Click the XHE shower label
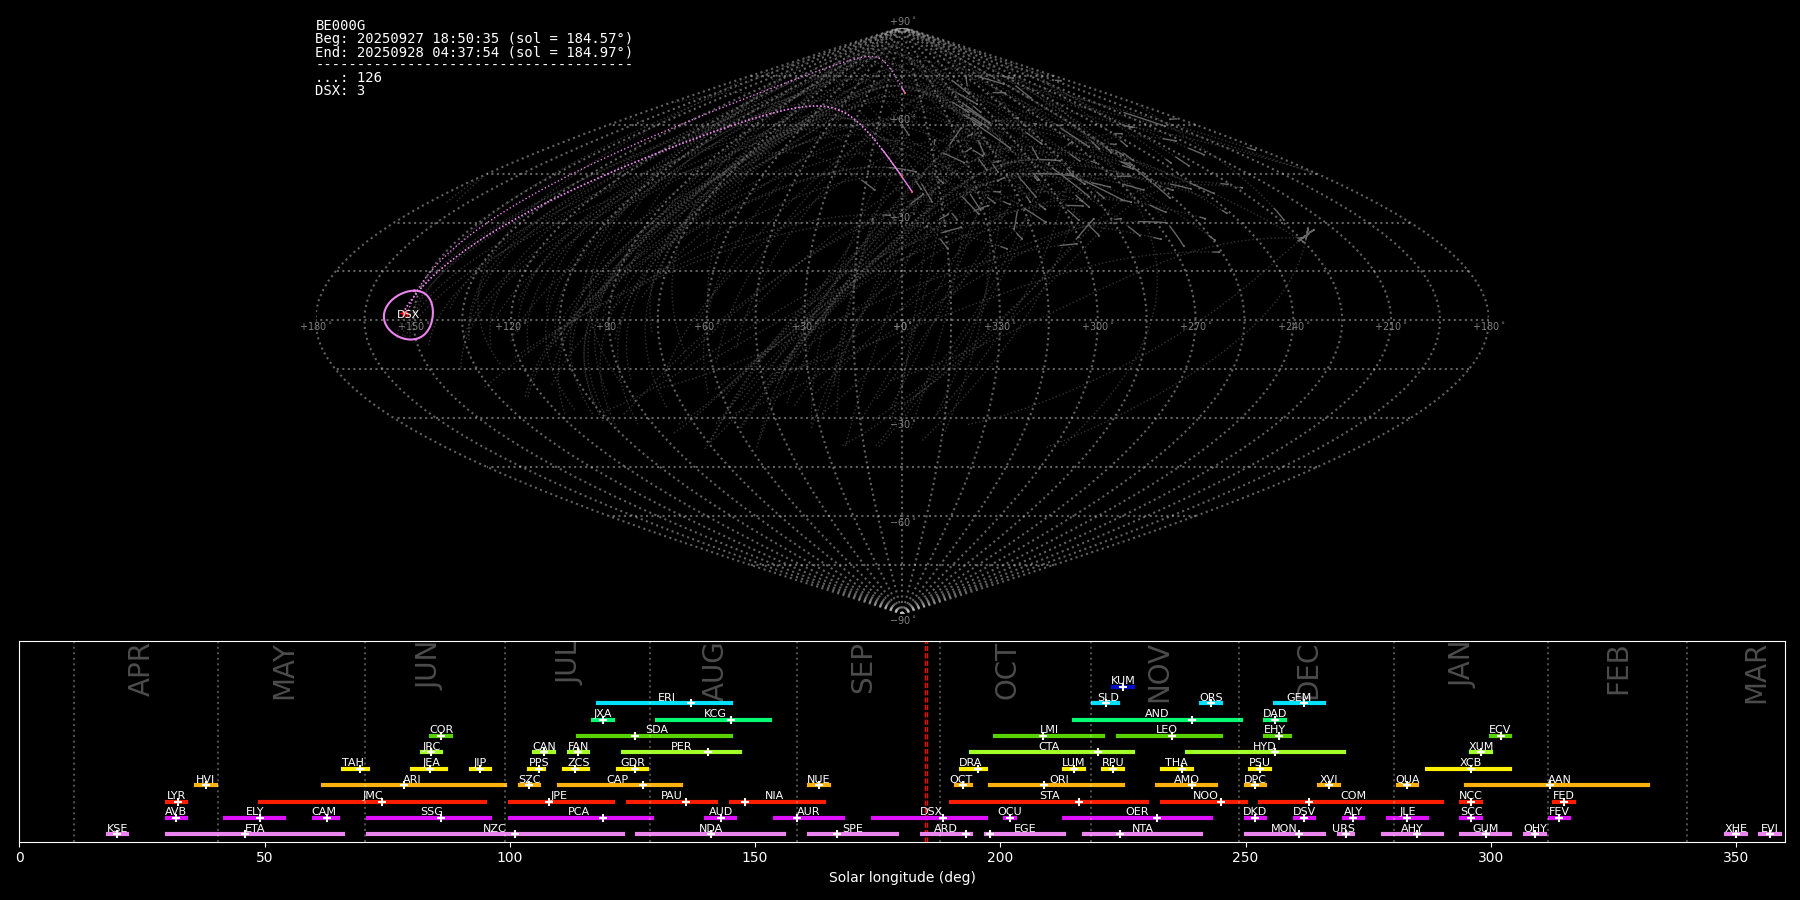 pyautogui.click(x=1736, y=829)
